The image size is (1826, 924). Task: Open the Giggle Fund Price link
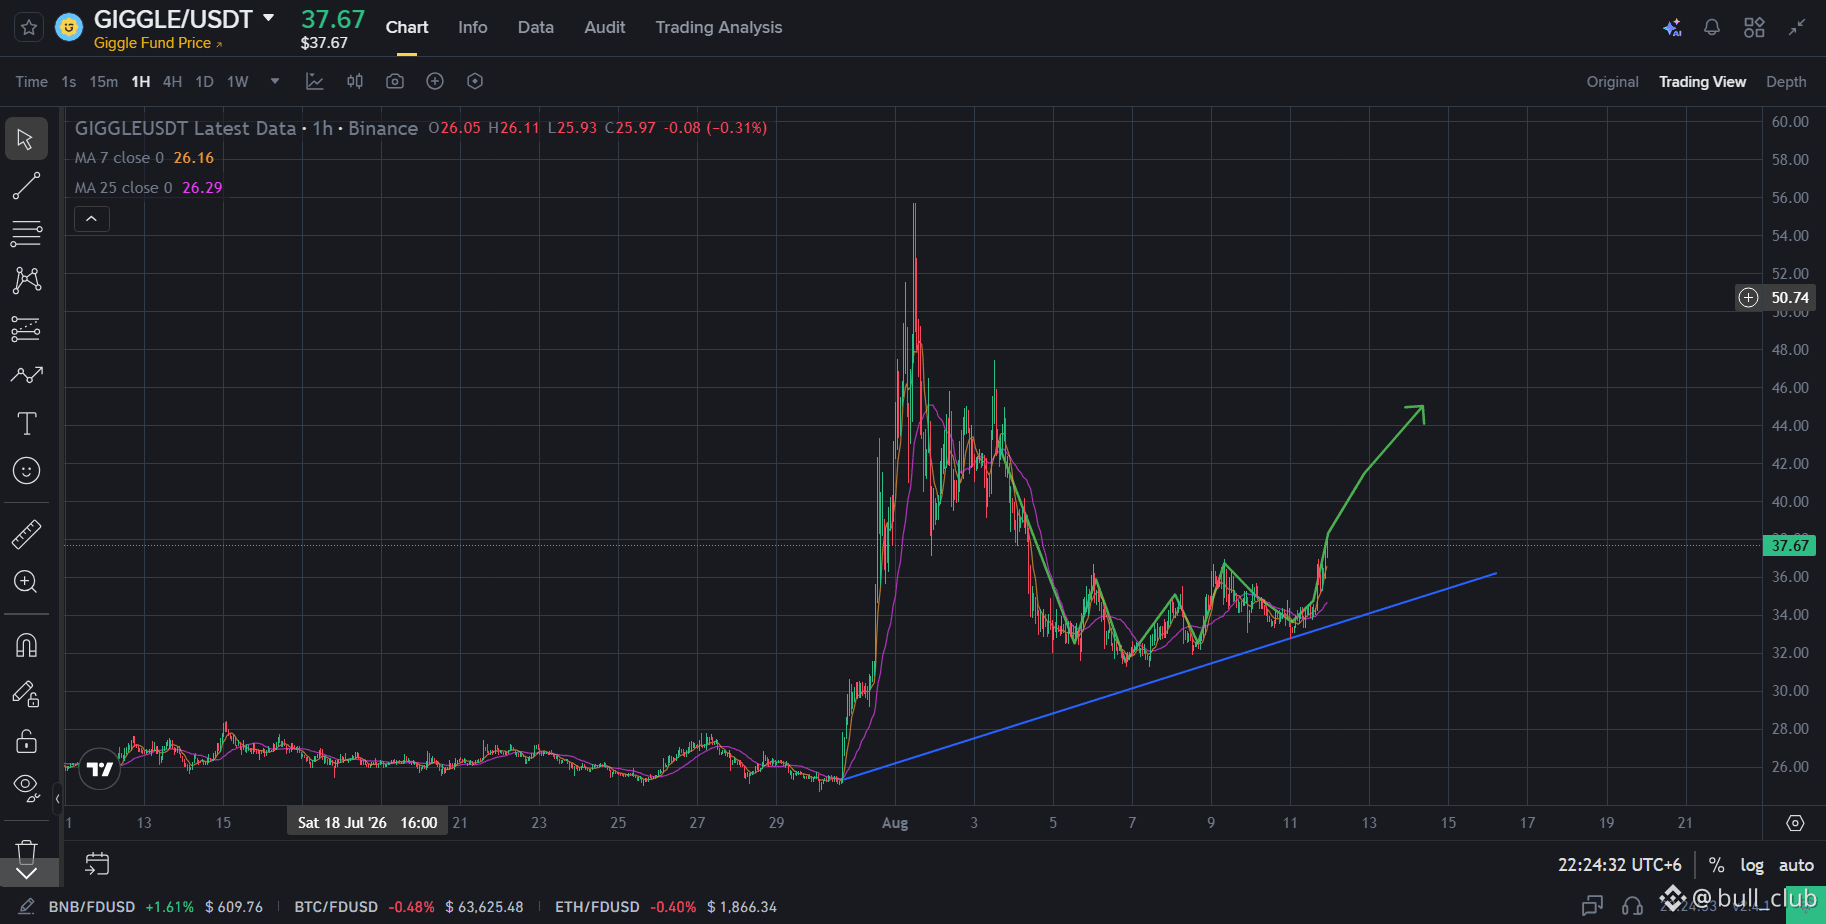pyautogui.click(x=158, y=43)
